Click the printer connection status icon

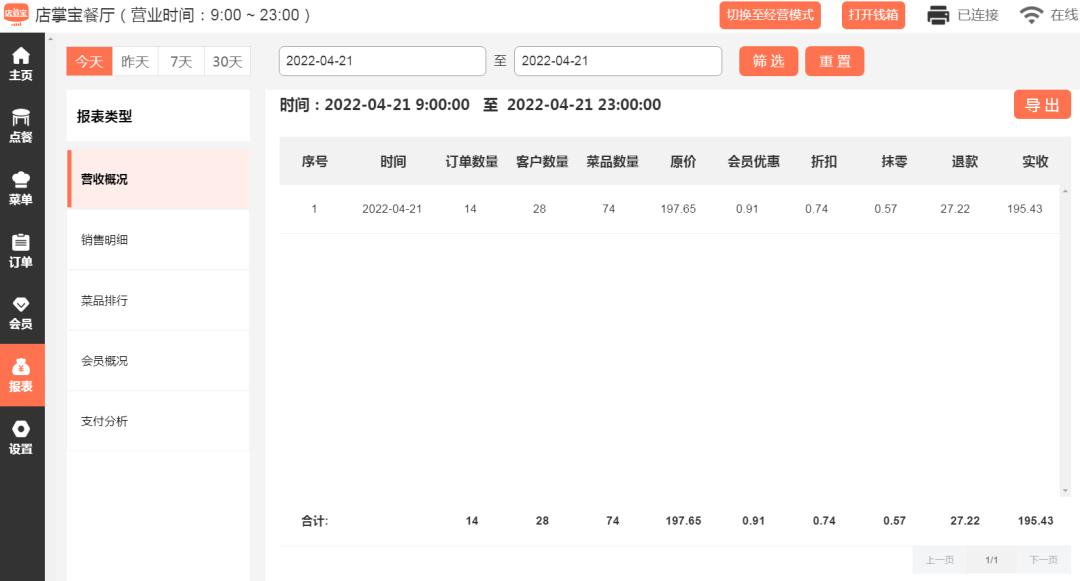937,15
